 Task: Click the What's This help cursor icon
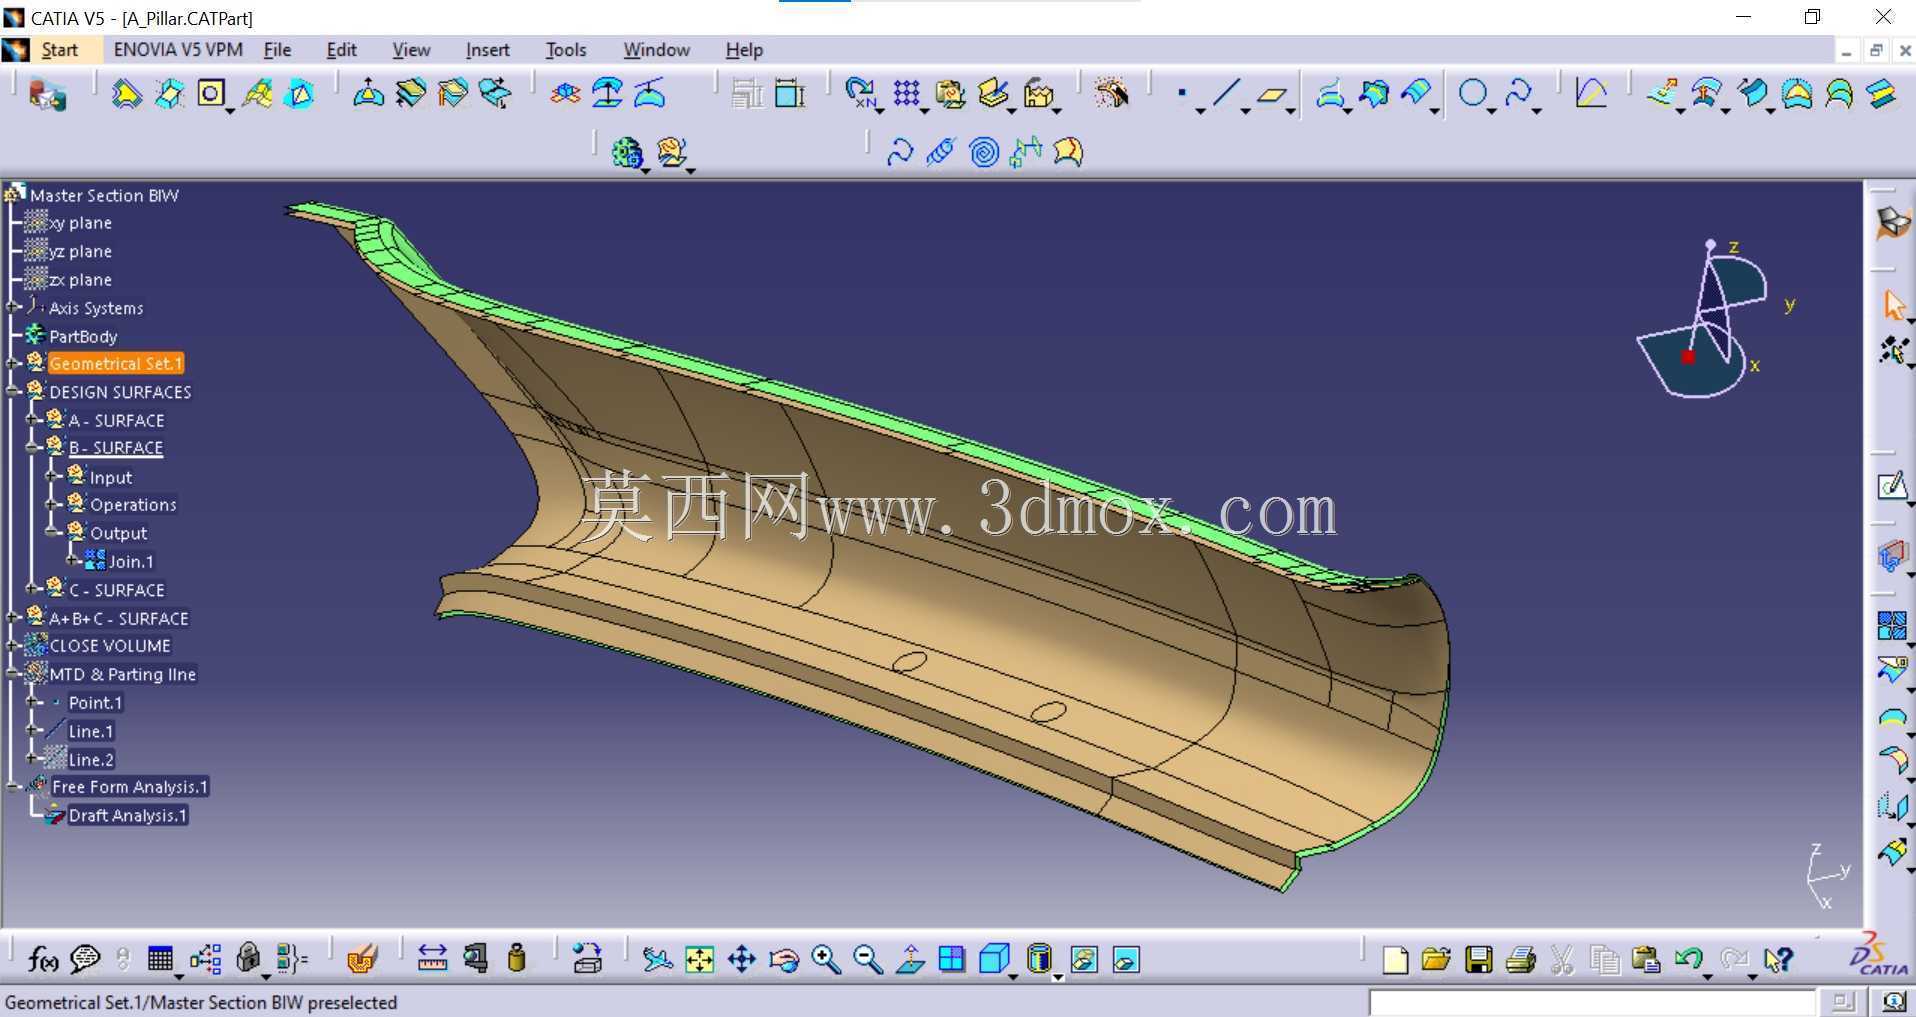(1777, 960)
